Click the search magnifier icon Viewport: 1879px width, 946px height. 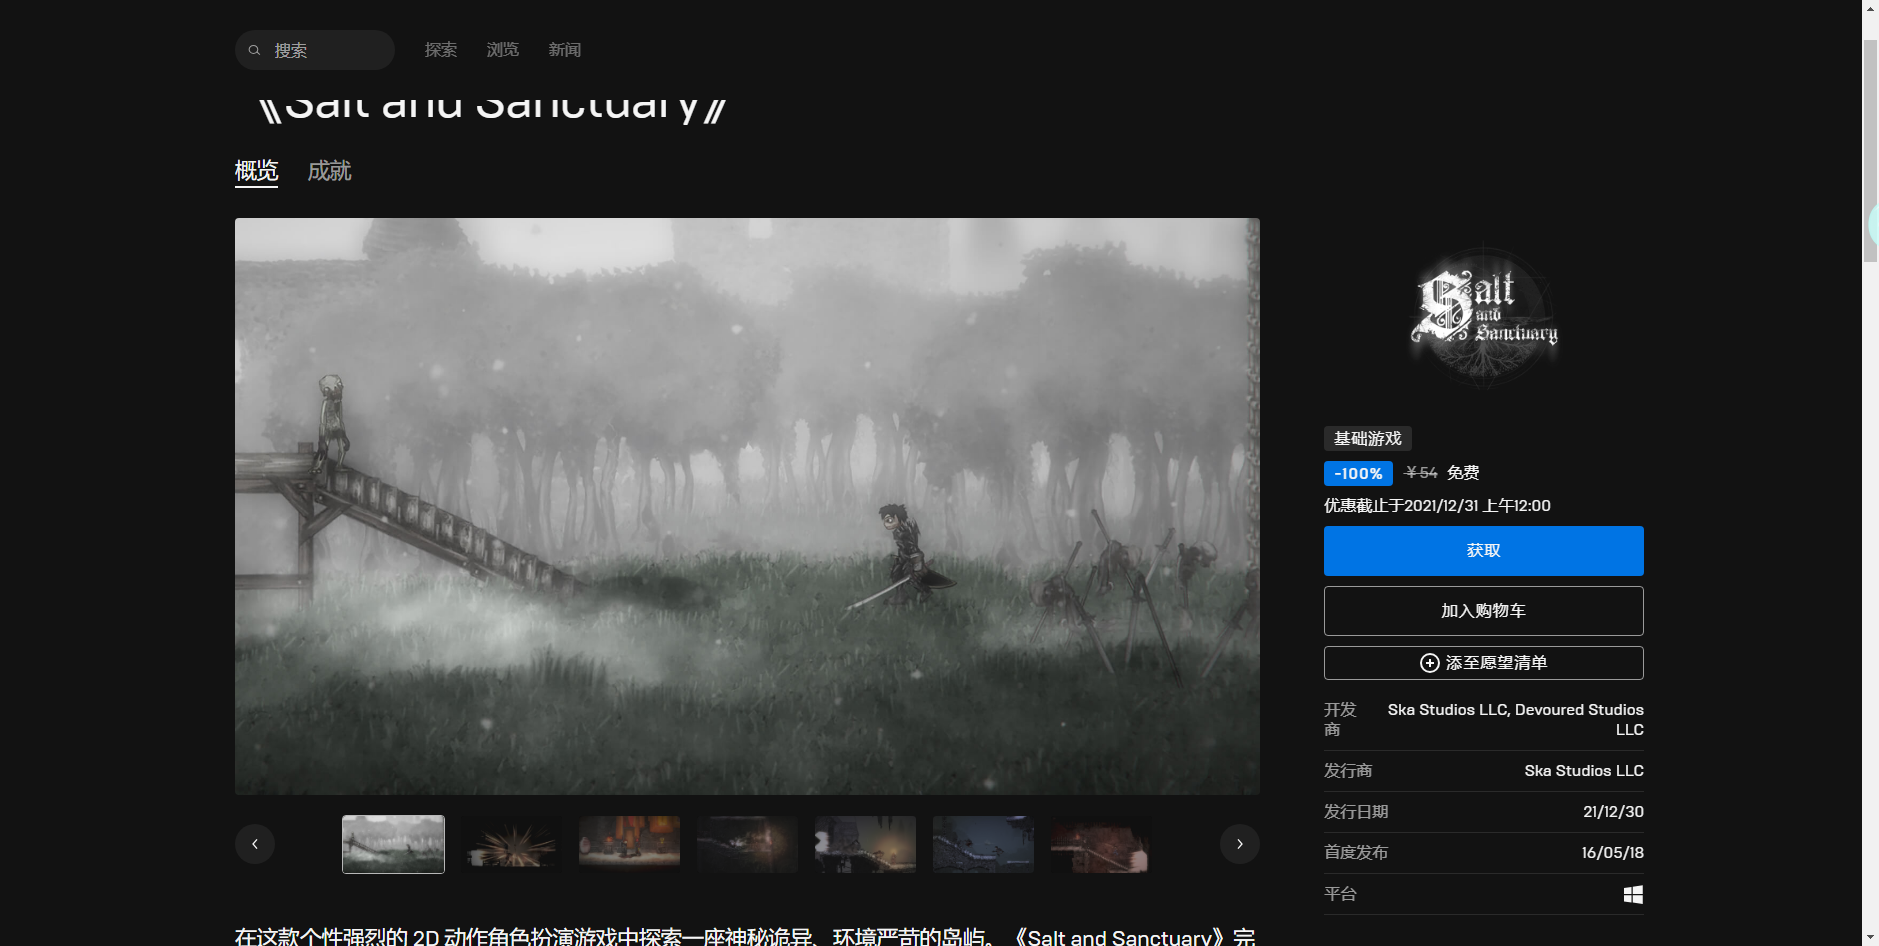(257, 49)
